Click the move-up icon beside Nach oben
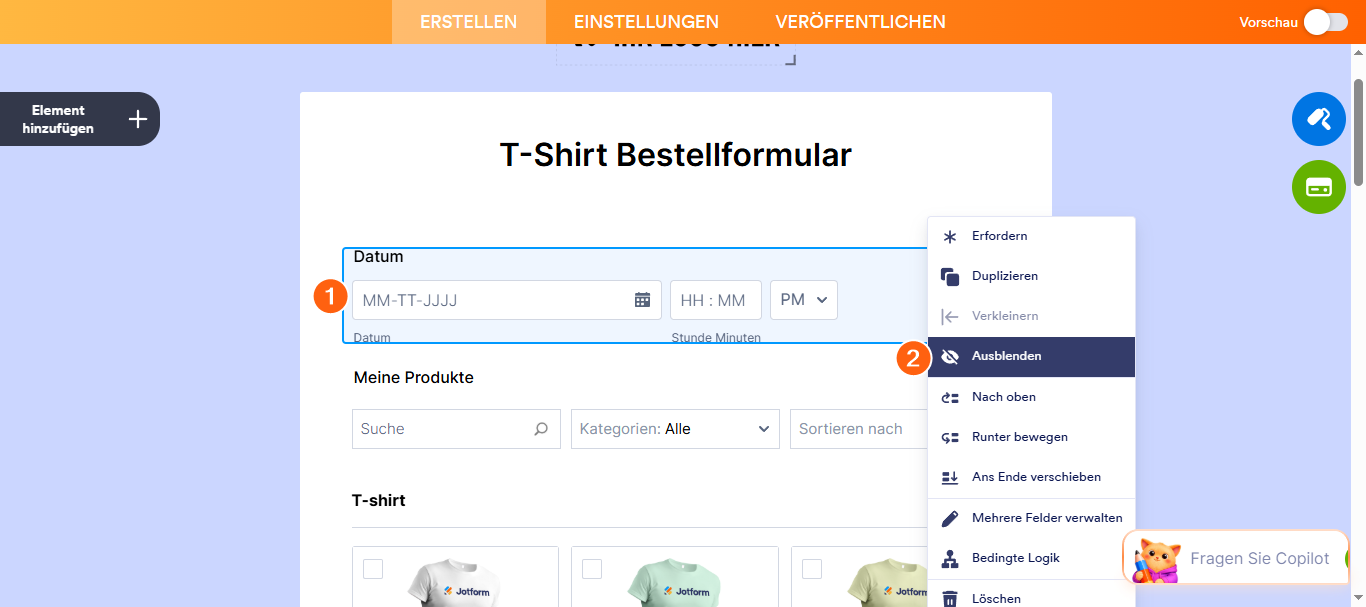This screenshot has height=607, width=1366. tap(950, 397)
